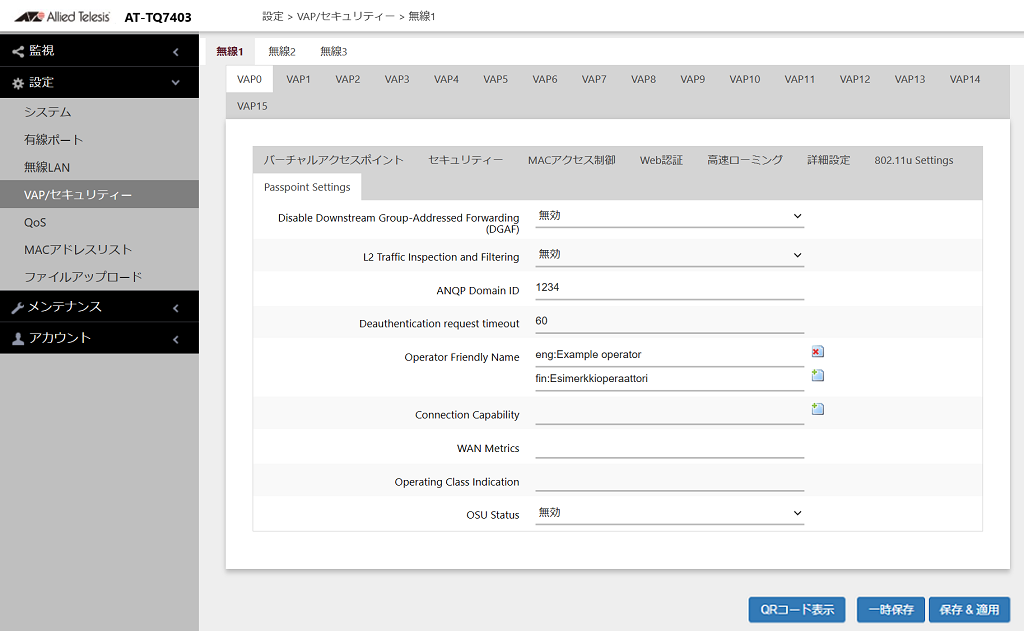Expand the メンテナンス menu

(99, 307)
